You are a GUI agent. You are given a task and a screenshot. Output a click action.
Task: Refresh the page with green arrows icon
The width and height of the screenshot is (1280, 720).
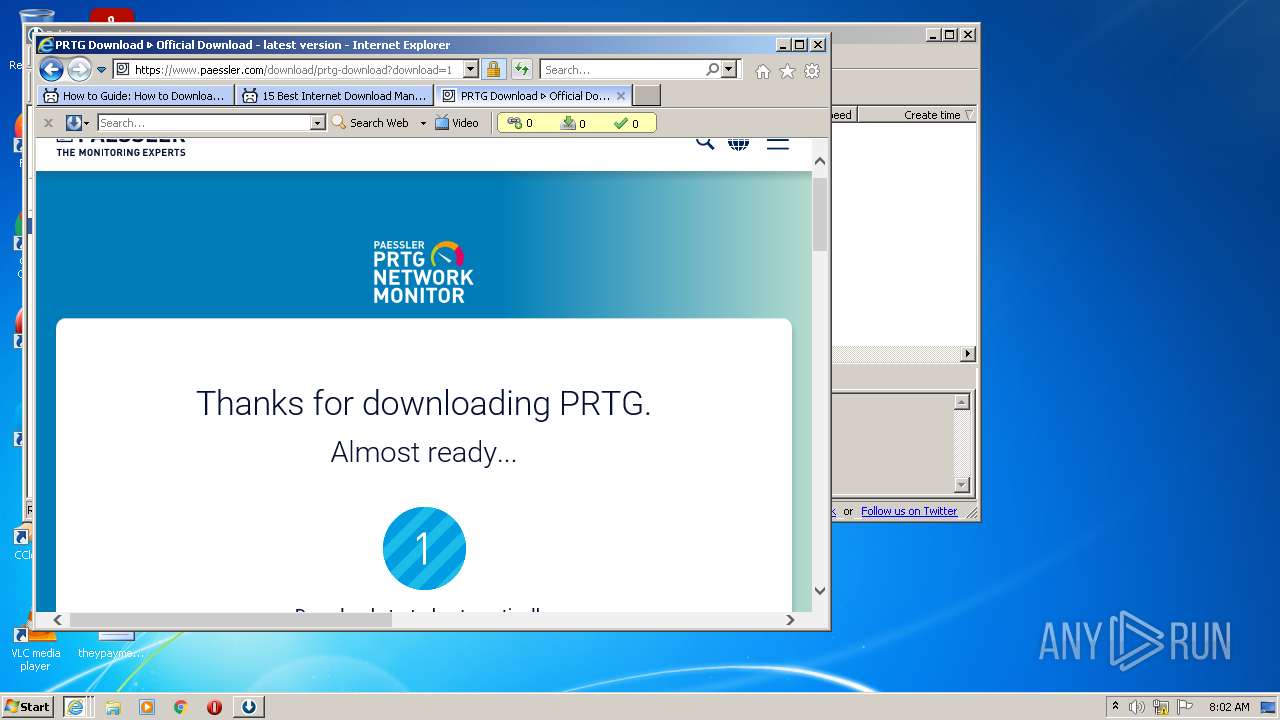522,70
